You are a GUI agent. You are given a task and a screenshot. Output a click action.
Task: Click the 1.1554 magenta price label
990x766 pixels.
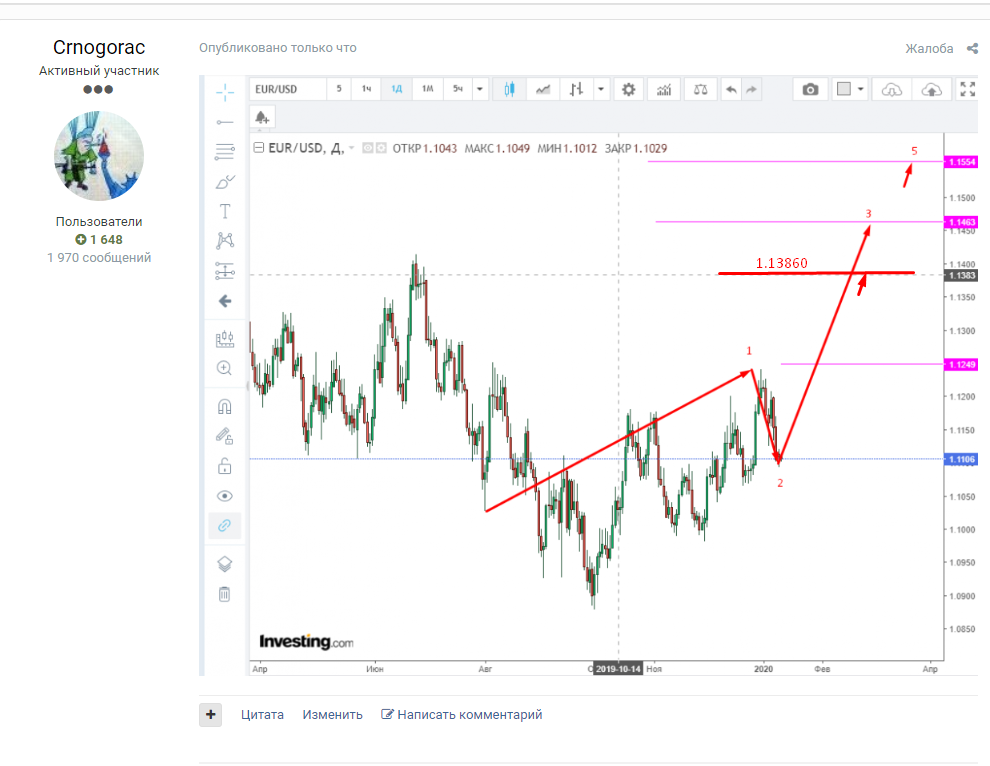(961, 162)
